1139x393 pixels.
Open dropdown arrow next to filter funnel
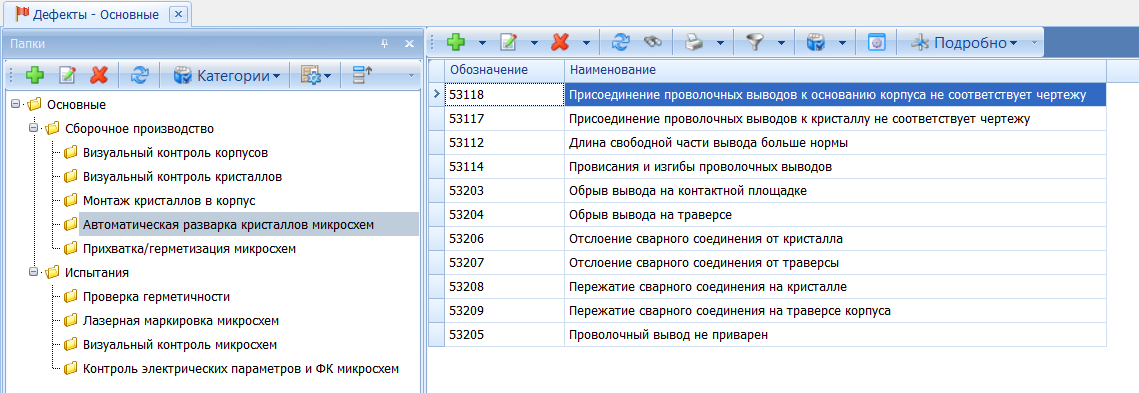(x=782, y=43)
